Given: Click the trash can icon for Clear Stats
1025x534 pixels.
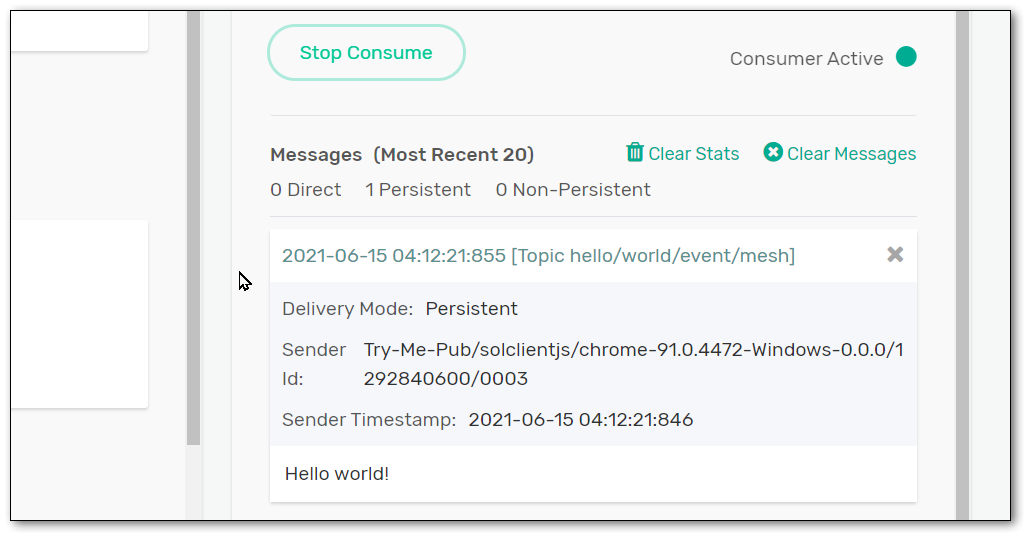Looking at the screenshot, I should coord(635,152).
